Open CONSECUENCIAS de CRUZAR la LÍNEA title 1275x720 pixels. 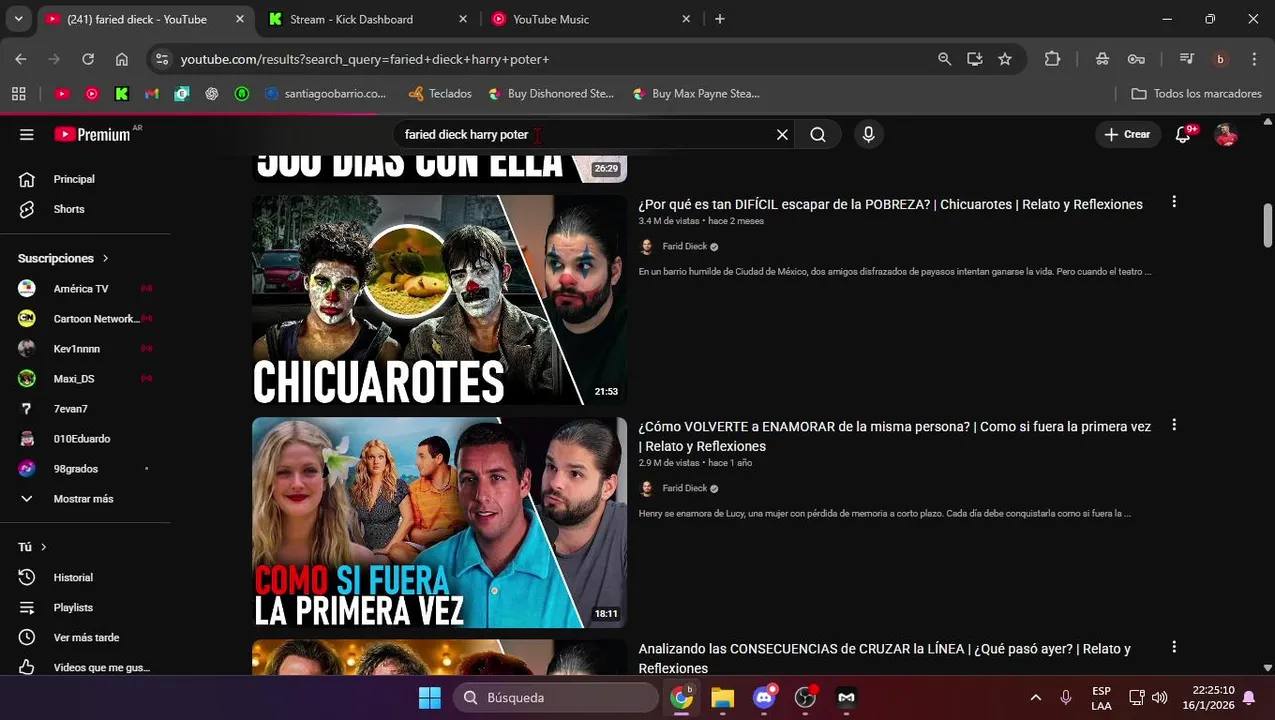884,658
